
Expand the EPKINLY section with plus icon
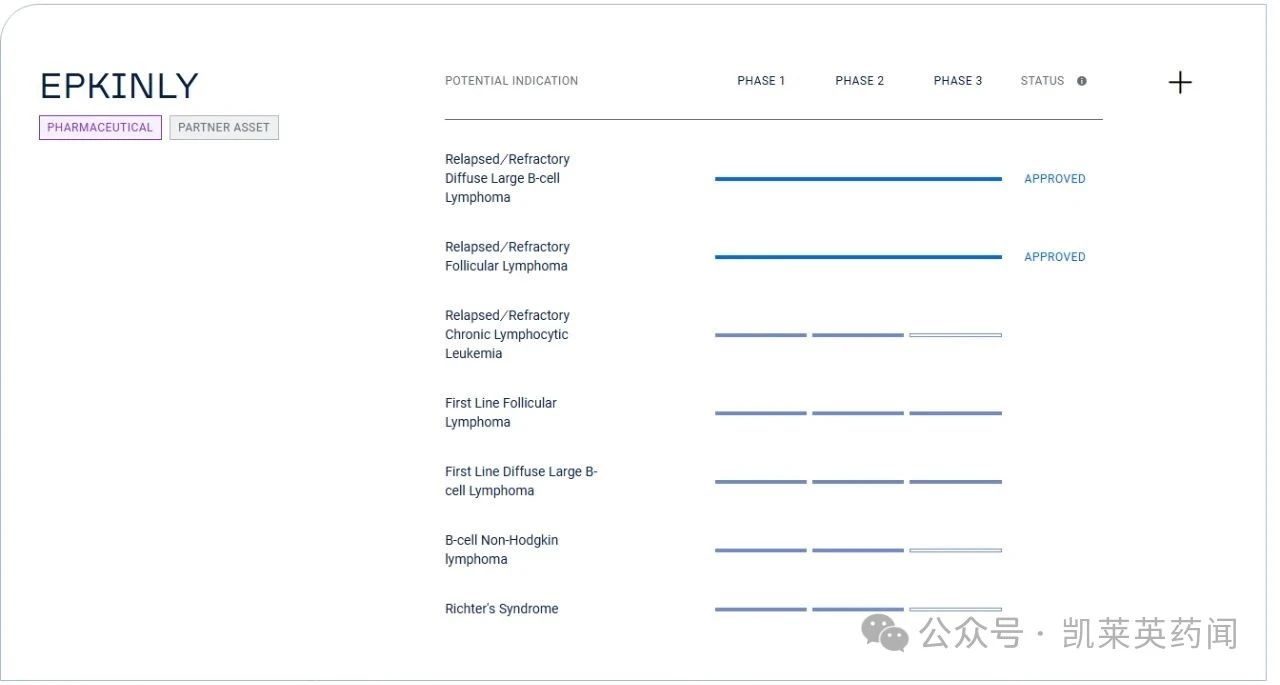1180,82
